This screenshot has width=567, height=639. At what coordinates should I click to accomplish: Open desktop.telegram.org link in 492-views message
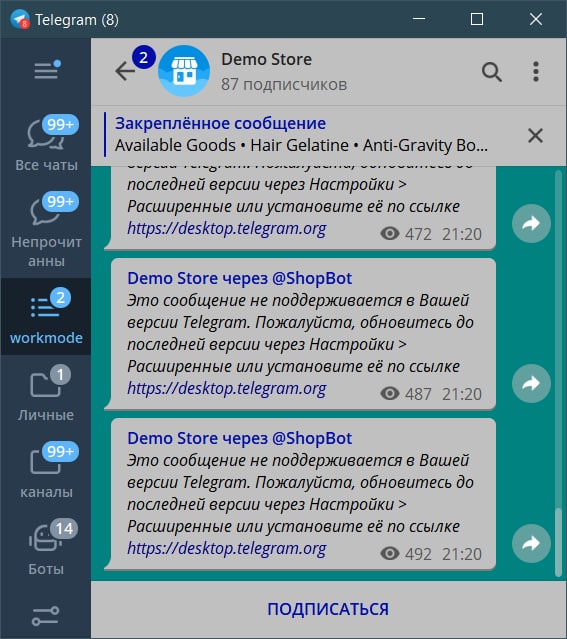coord(227,549)
